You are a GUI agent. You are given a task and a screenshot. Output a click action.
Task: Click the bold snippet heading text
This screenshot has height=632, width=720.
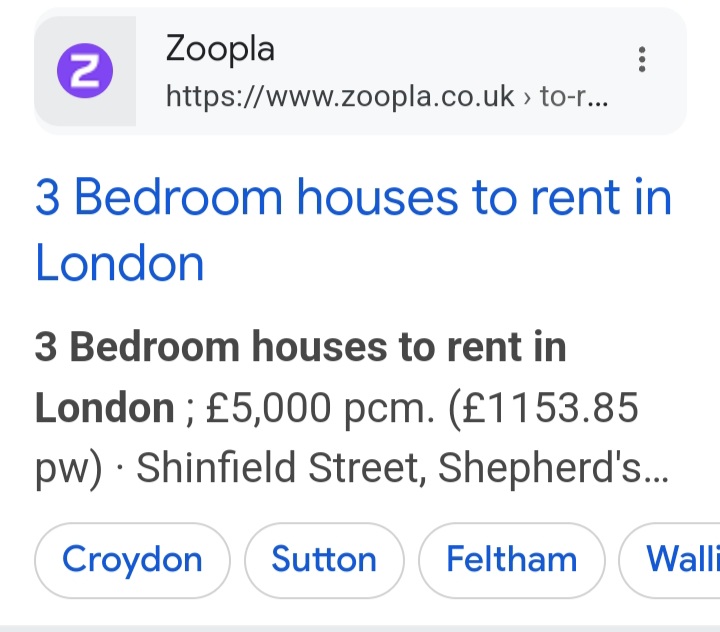pyautogui.click(x=300, y=348)
